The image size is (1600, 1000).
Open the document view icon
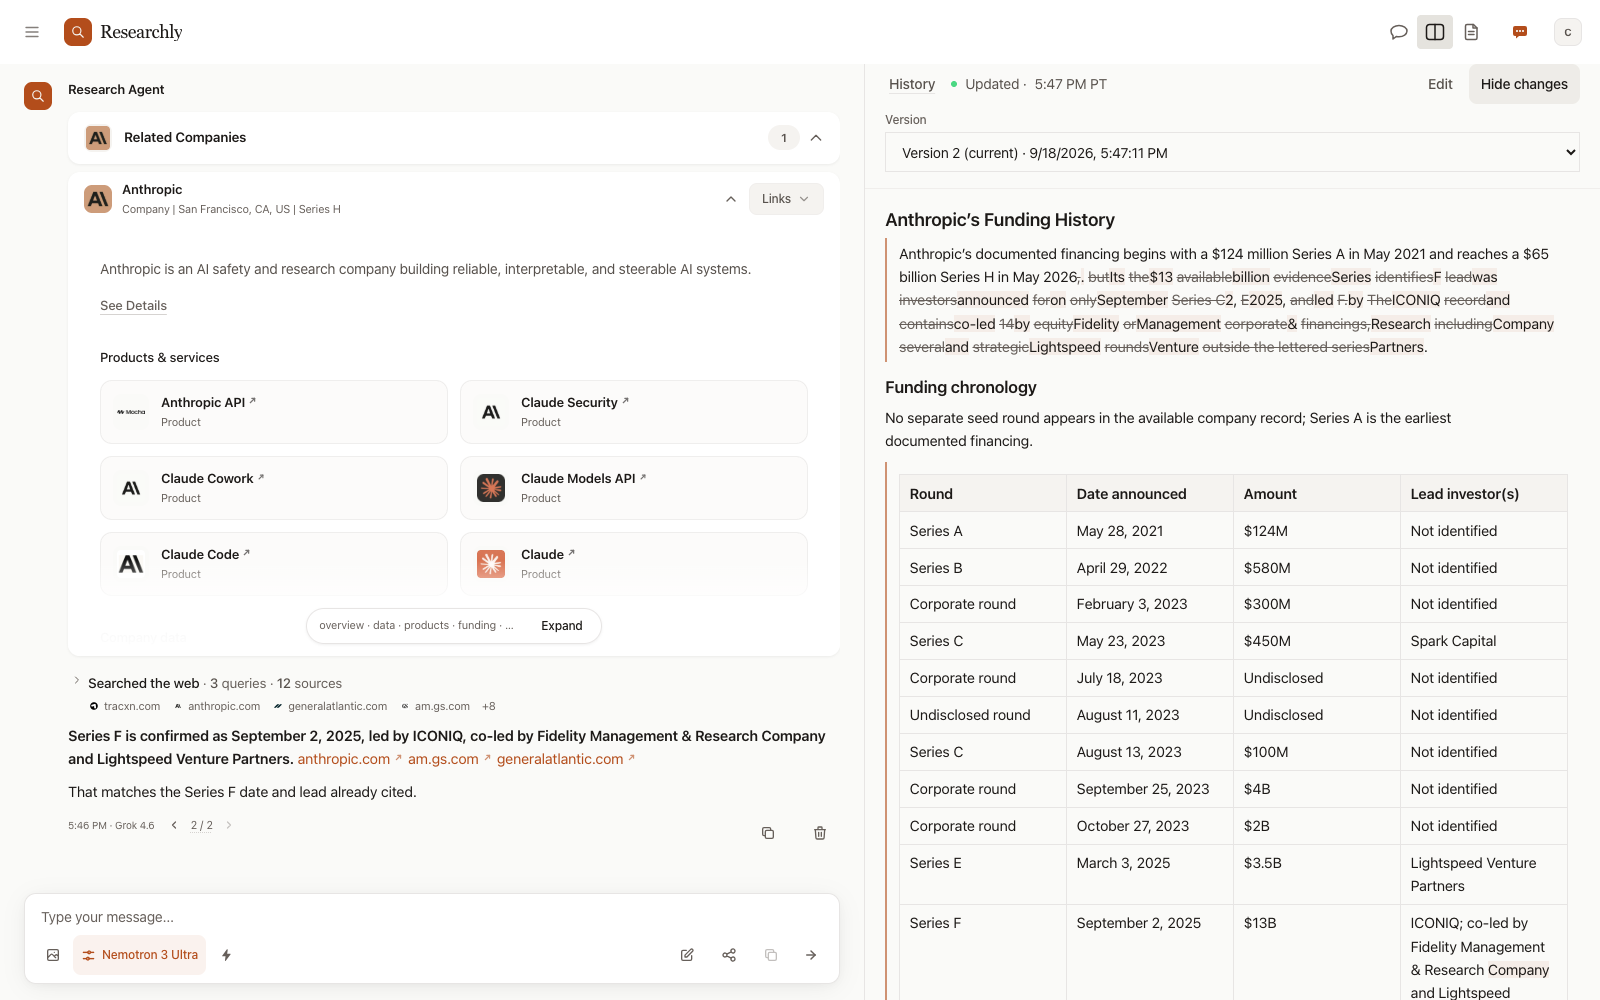[x=1471, y=32]
